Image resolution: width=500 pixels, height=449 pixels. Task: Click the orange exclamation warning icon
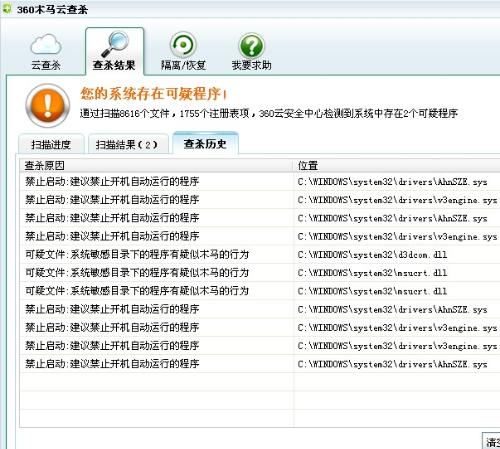48,105
